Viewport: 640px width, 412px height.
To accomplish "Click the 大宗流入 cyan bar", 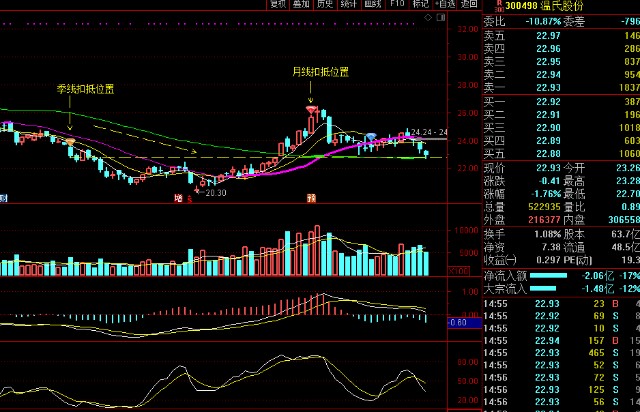I will [543, 289].
